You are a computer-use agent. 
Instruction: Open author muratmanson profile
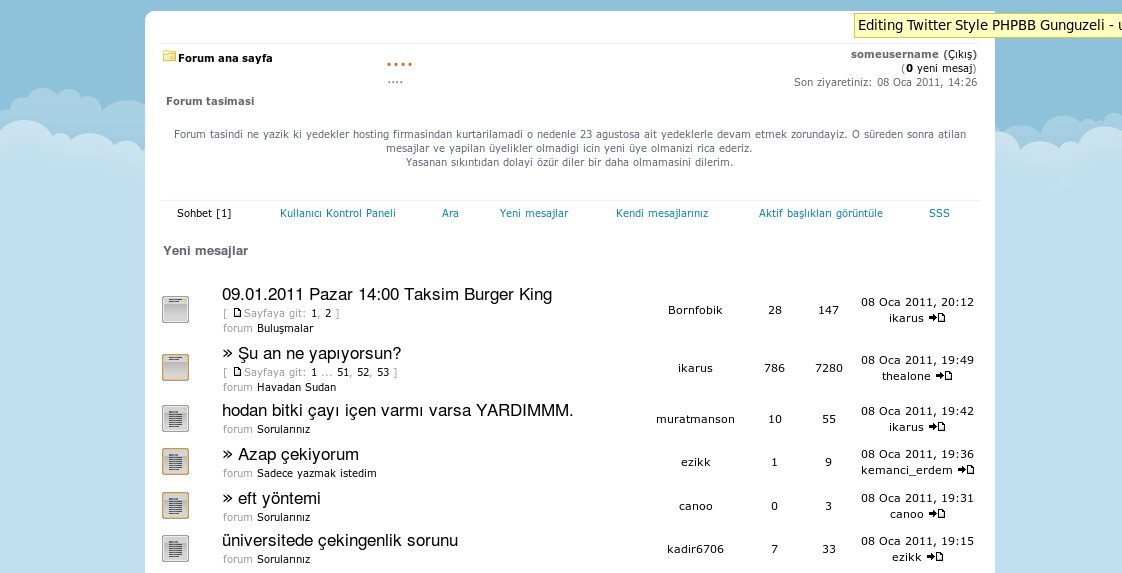pyautogui.click(x=695, y=419)
